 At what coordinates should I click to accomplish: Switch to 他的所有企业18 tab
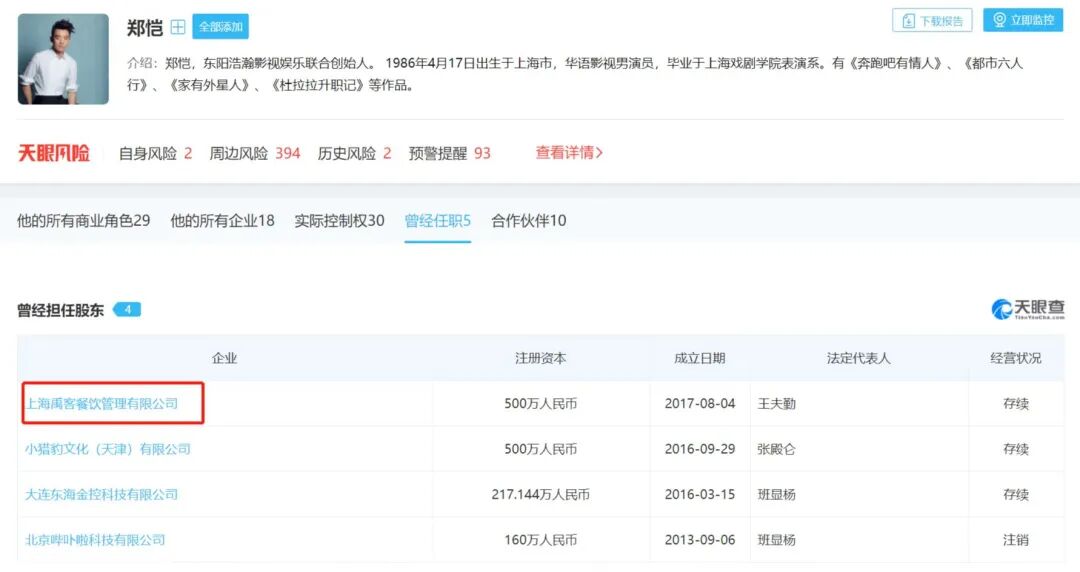(222, 221)
